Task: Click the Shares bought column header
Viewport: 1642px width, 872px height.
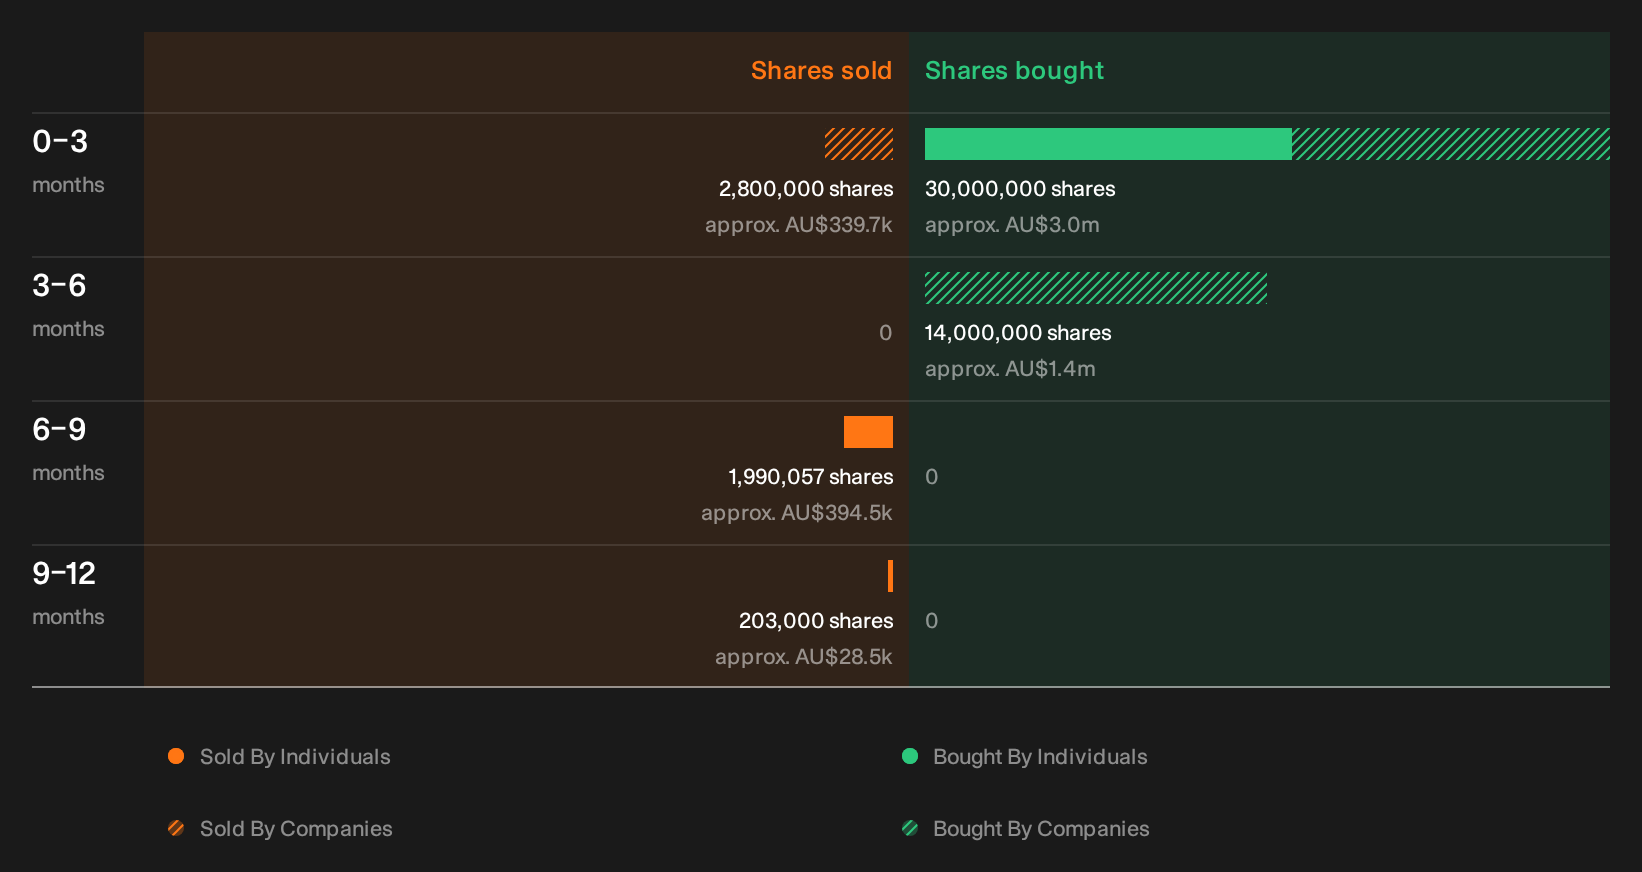Action: [1014, 71]
